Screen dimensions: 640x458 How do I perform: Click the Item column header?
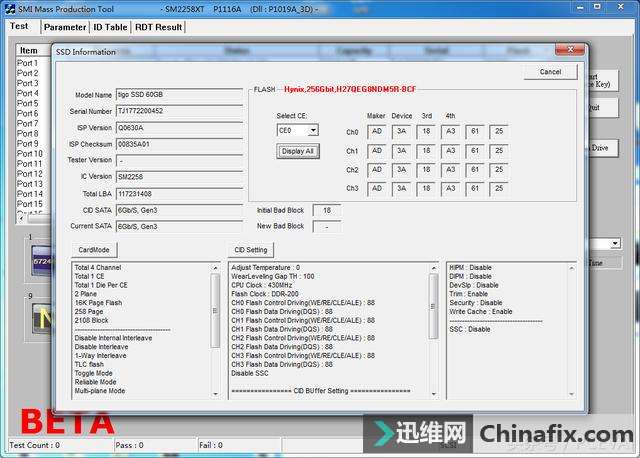tap(33, 50)
